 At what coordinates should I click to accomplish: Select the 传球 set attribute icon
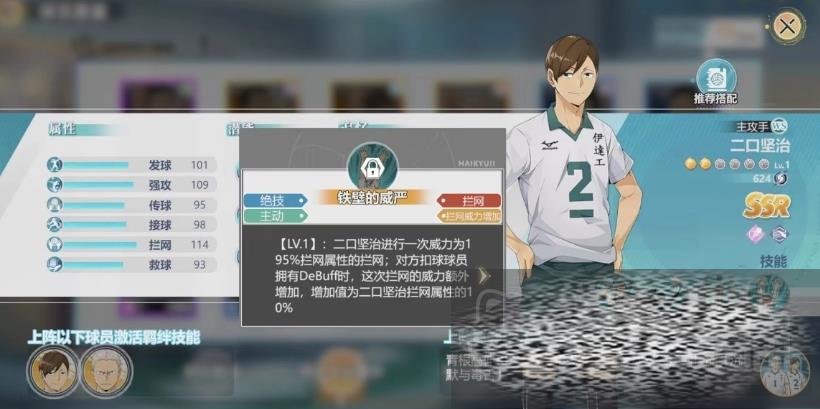point(54,204)
